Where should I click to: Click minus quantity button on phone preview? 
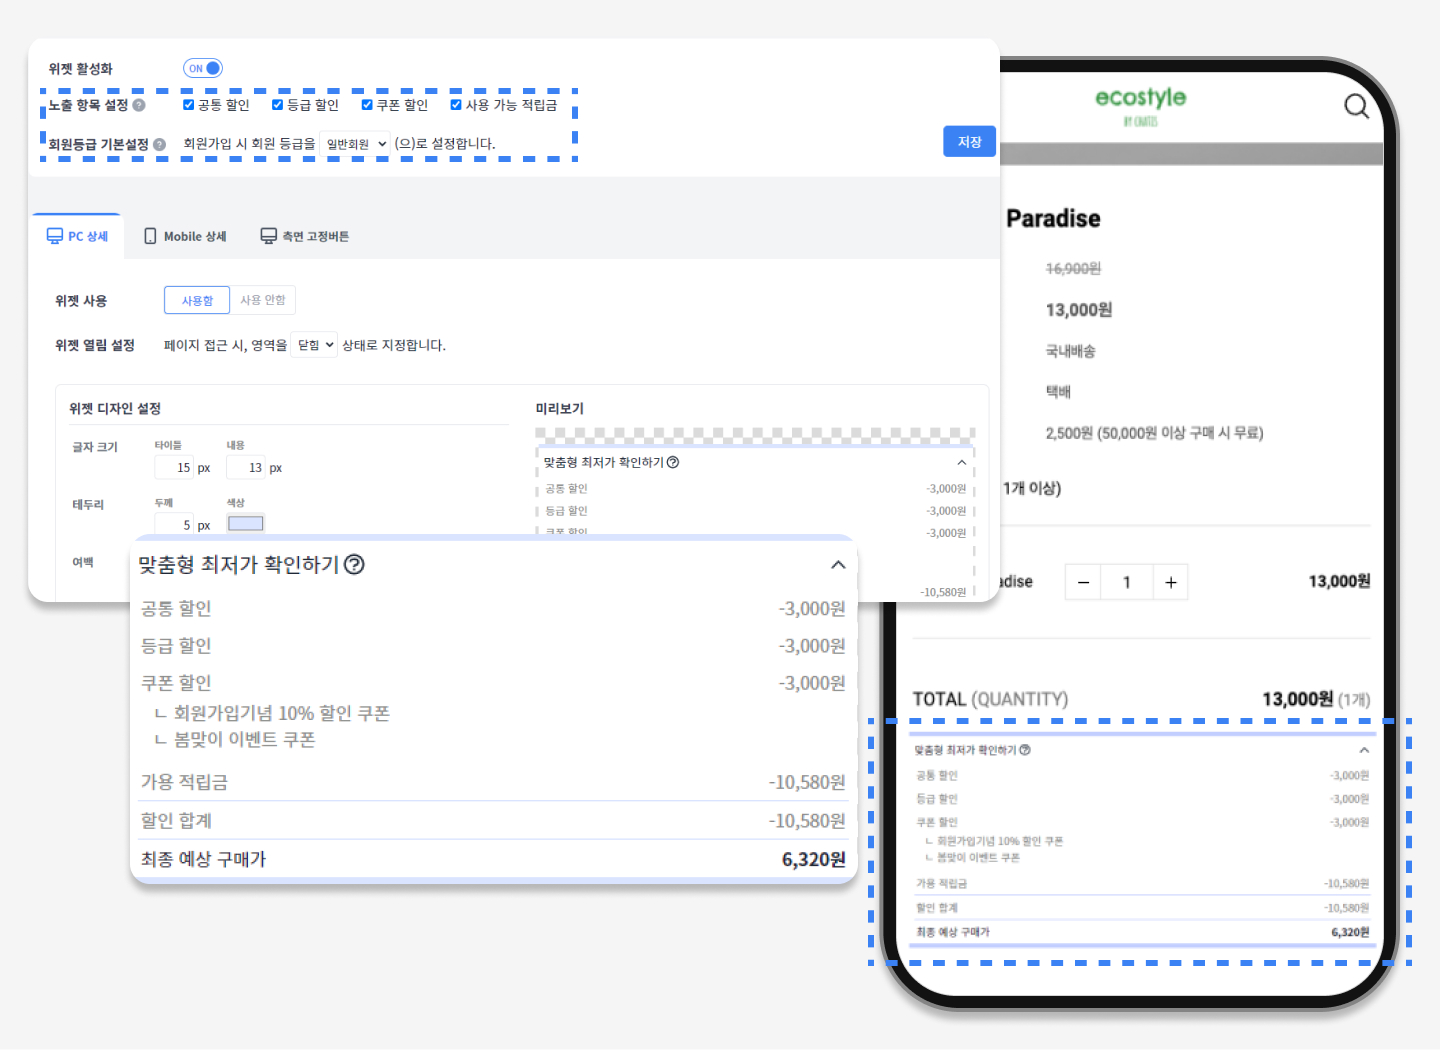[x=1083, y=582]
